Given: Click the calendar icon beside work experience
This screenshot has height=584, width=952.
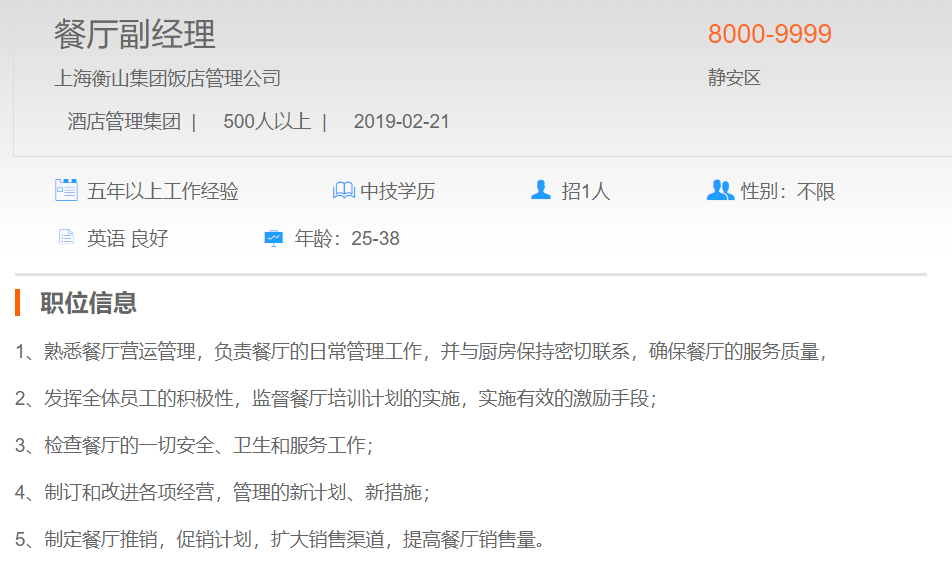Looking at the screenshot, I should (x=66, y=190).
